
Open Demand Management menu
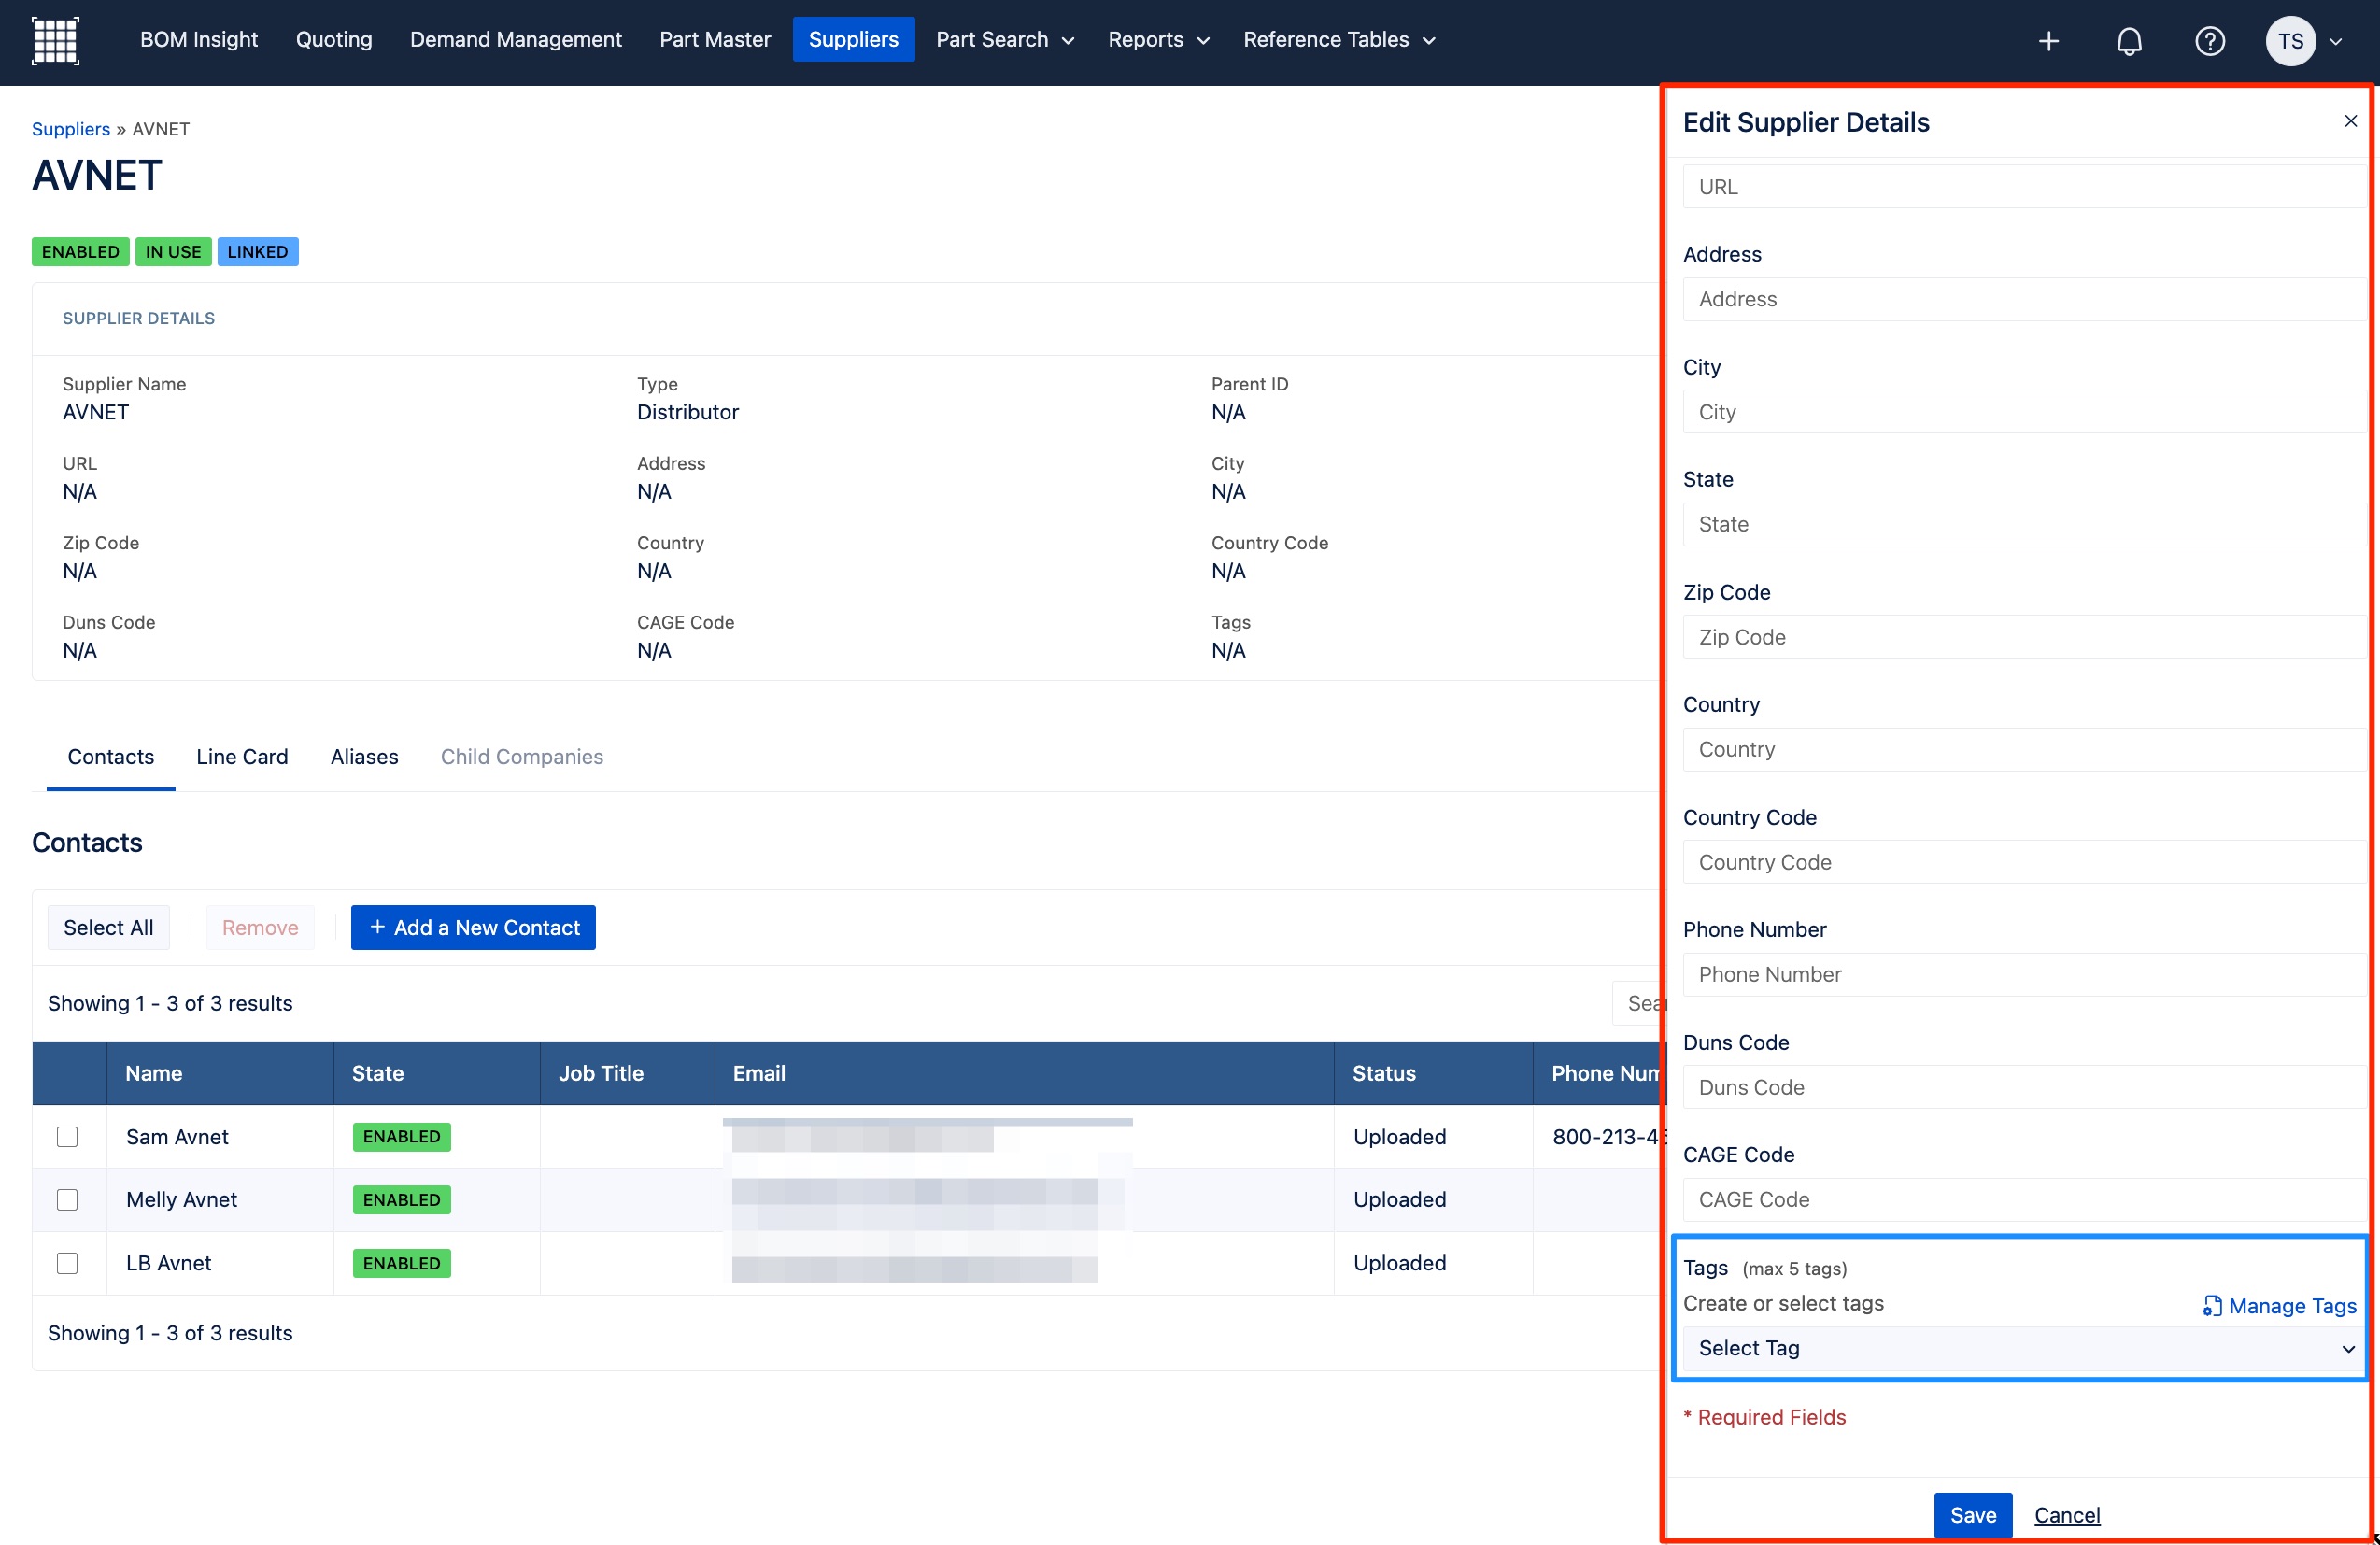pyautogui.click(x=516, y=39)
